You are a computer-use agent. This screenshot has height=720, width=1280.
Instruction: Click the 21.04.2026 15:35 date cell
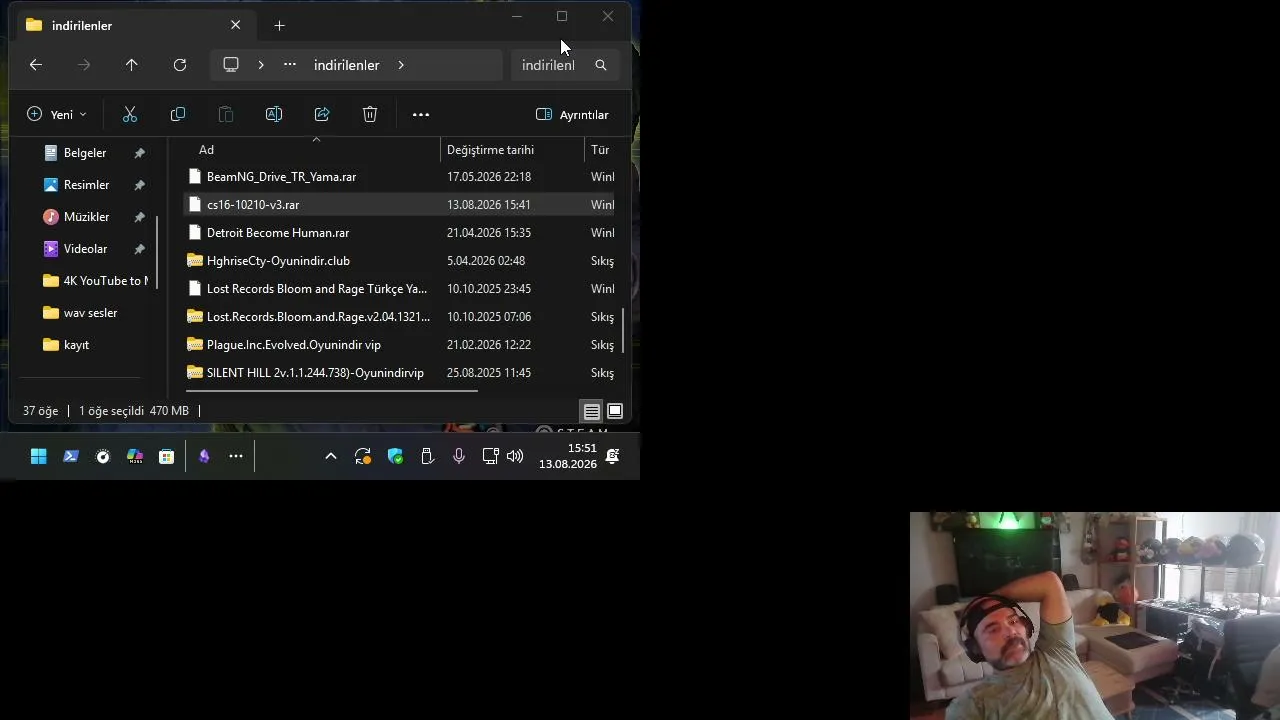[x=489, y=233]
